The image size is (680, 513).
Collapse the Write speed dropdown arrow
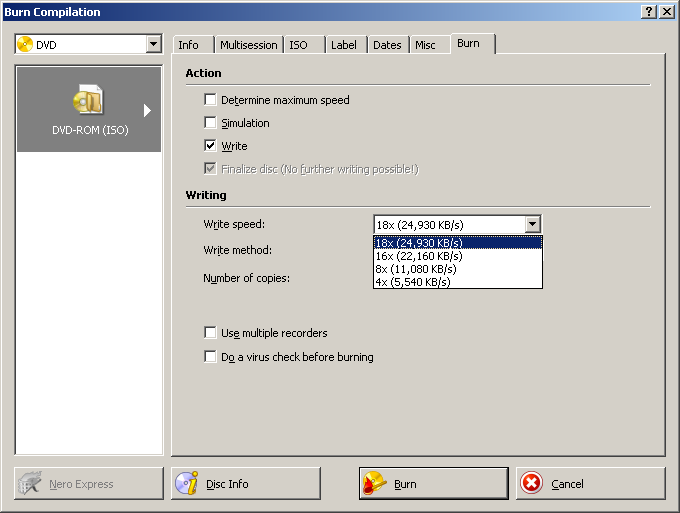click(532, 225)
